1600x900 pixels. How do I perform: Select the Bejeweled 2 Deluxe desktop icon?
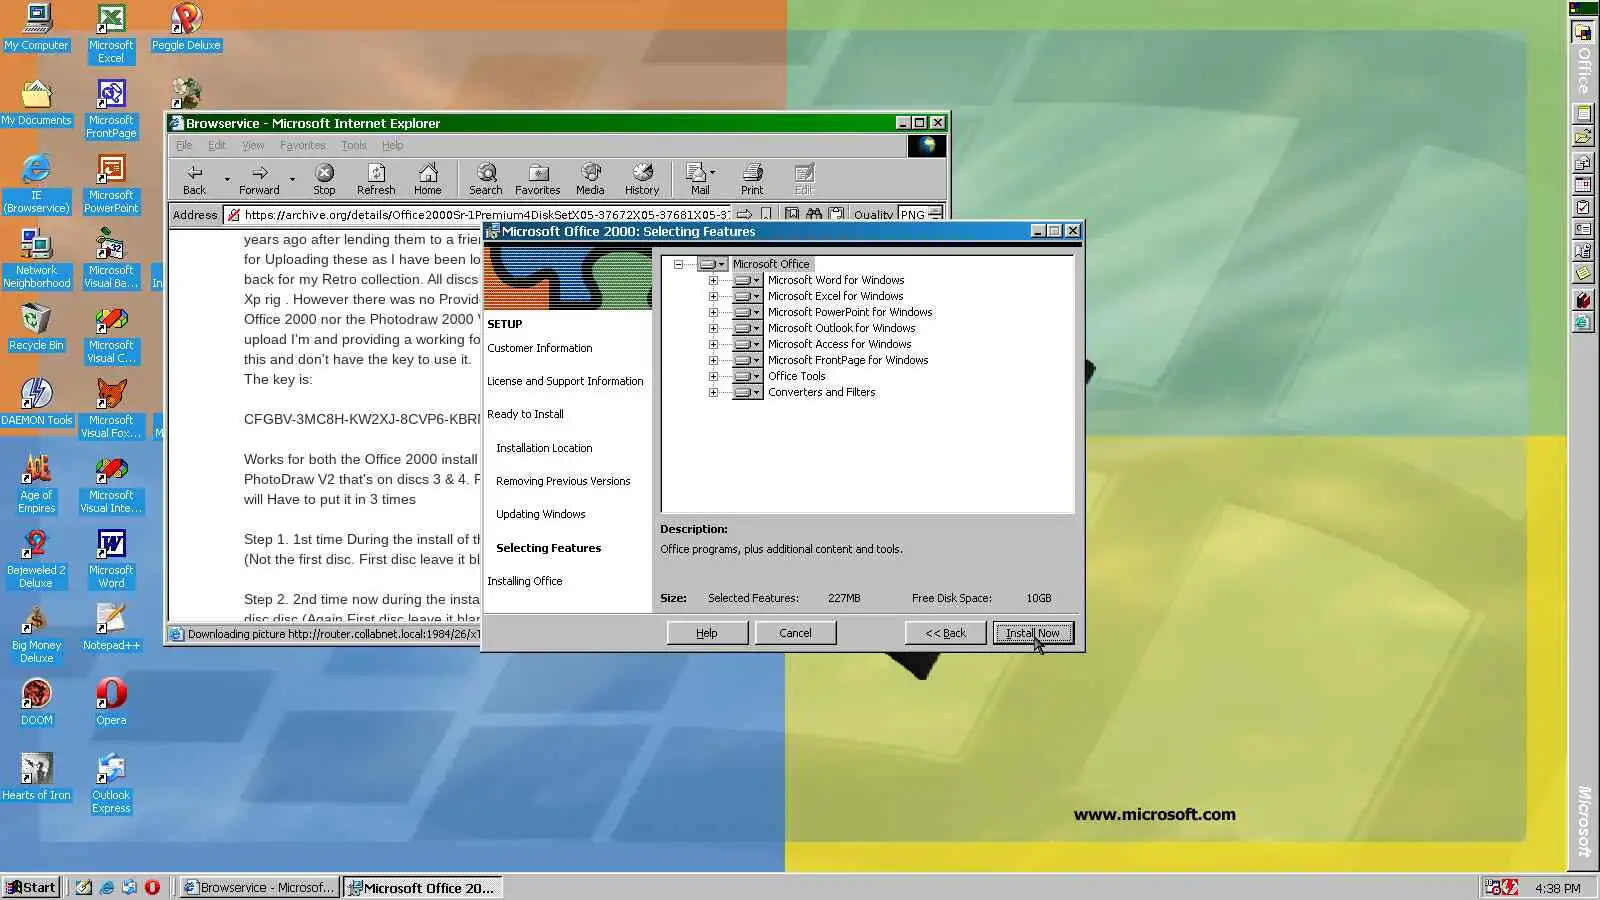[36, 559]
